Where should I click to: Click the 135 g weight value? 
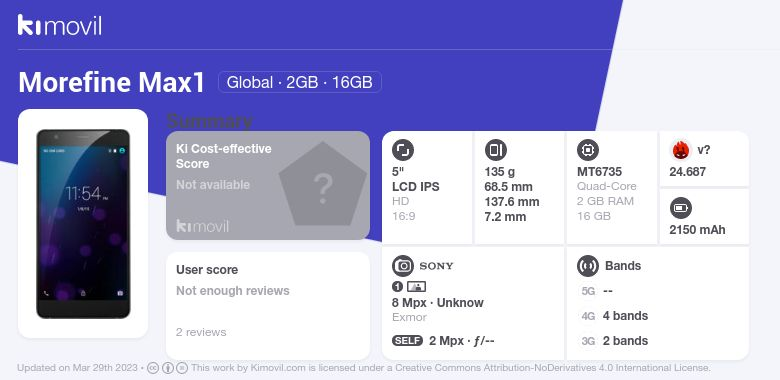click(x=500, y=172)
